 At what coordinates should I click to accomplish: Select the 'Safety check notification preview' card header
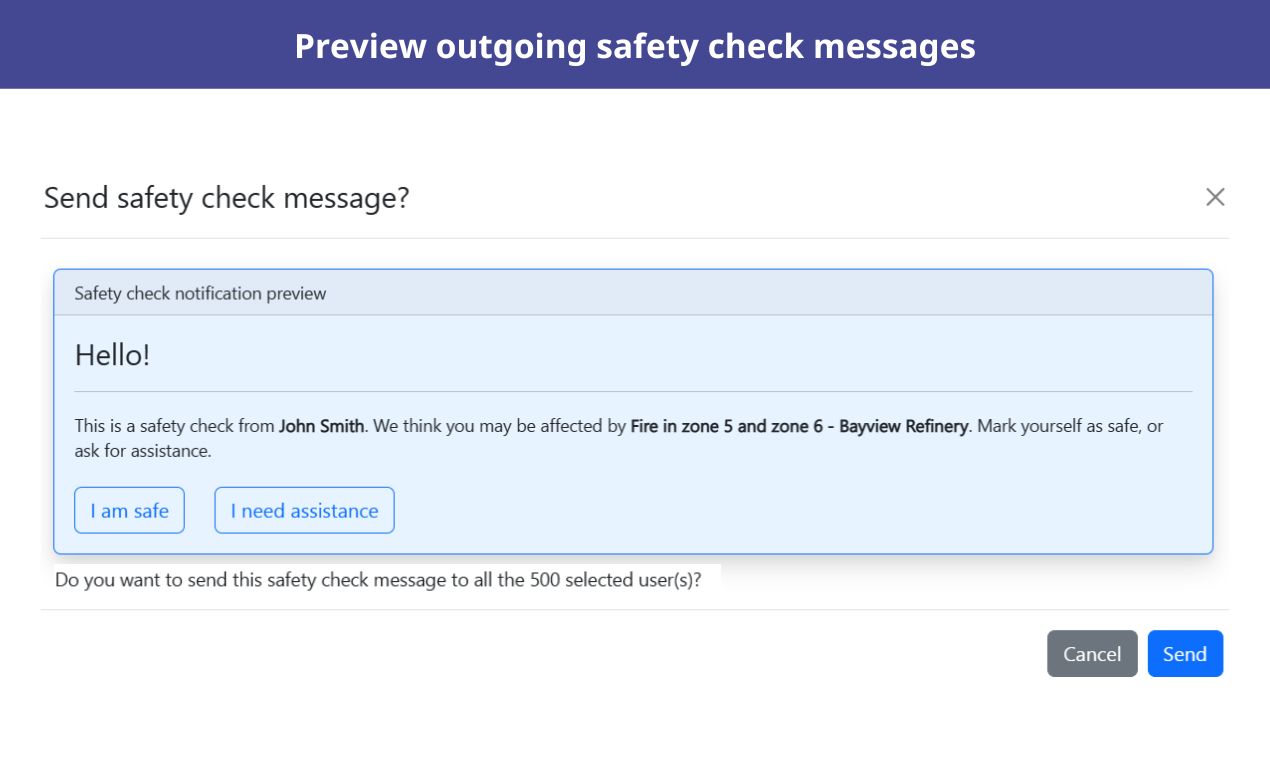point(200,293)
